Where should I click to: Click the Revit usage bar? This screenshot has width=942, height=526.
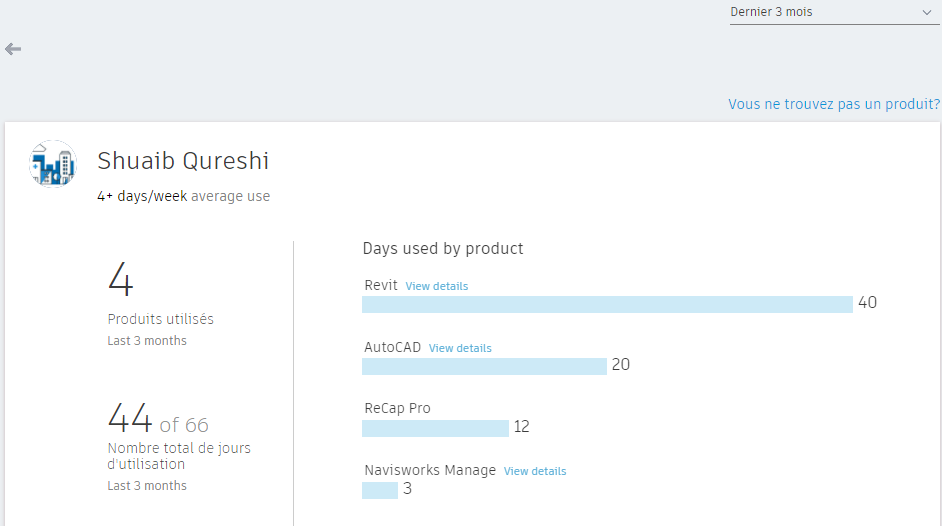click(x=607, y=304)
